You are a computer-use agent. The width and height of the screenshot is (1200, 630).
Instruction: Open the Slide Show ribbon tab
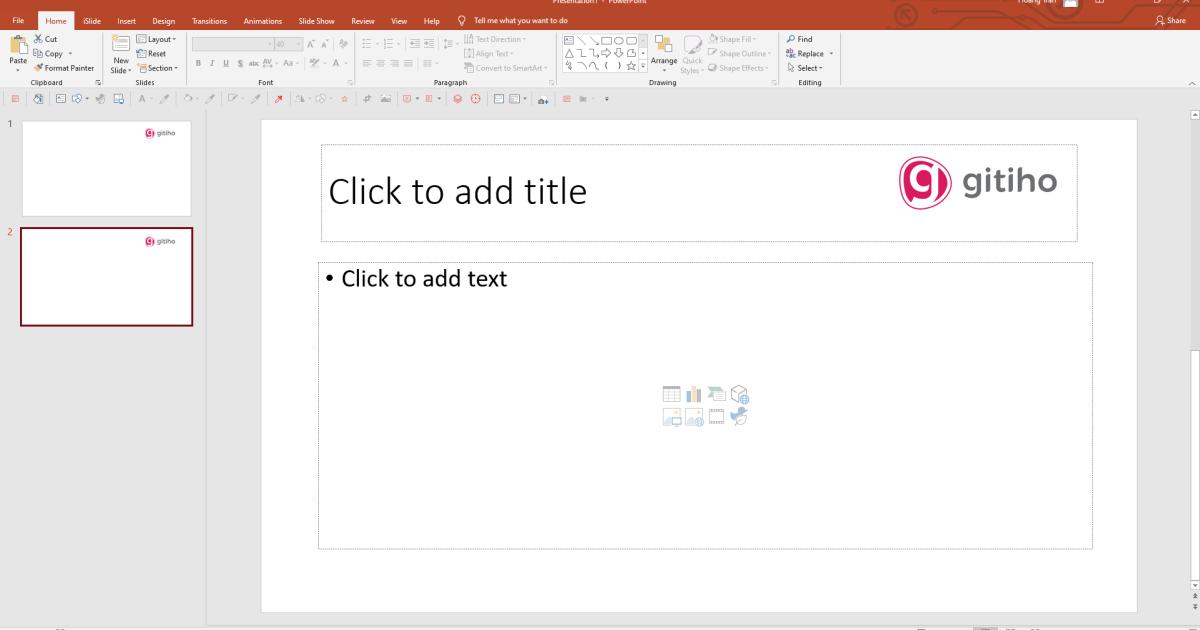point(316,20)
